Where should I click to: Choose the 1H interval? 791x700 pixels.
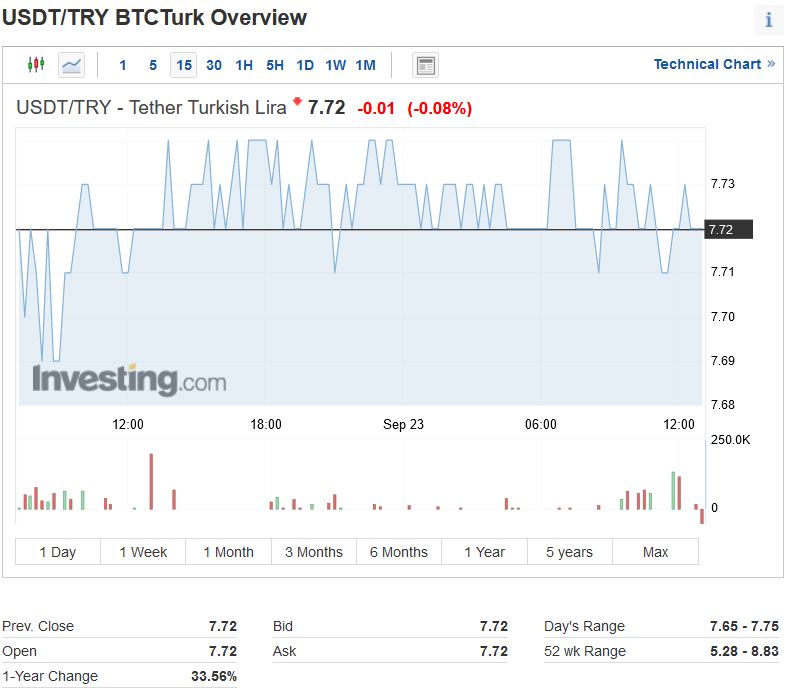pyautogui.click(x=244, y=65)
